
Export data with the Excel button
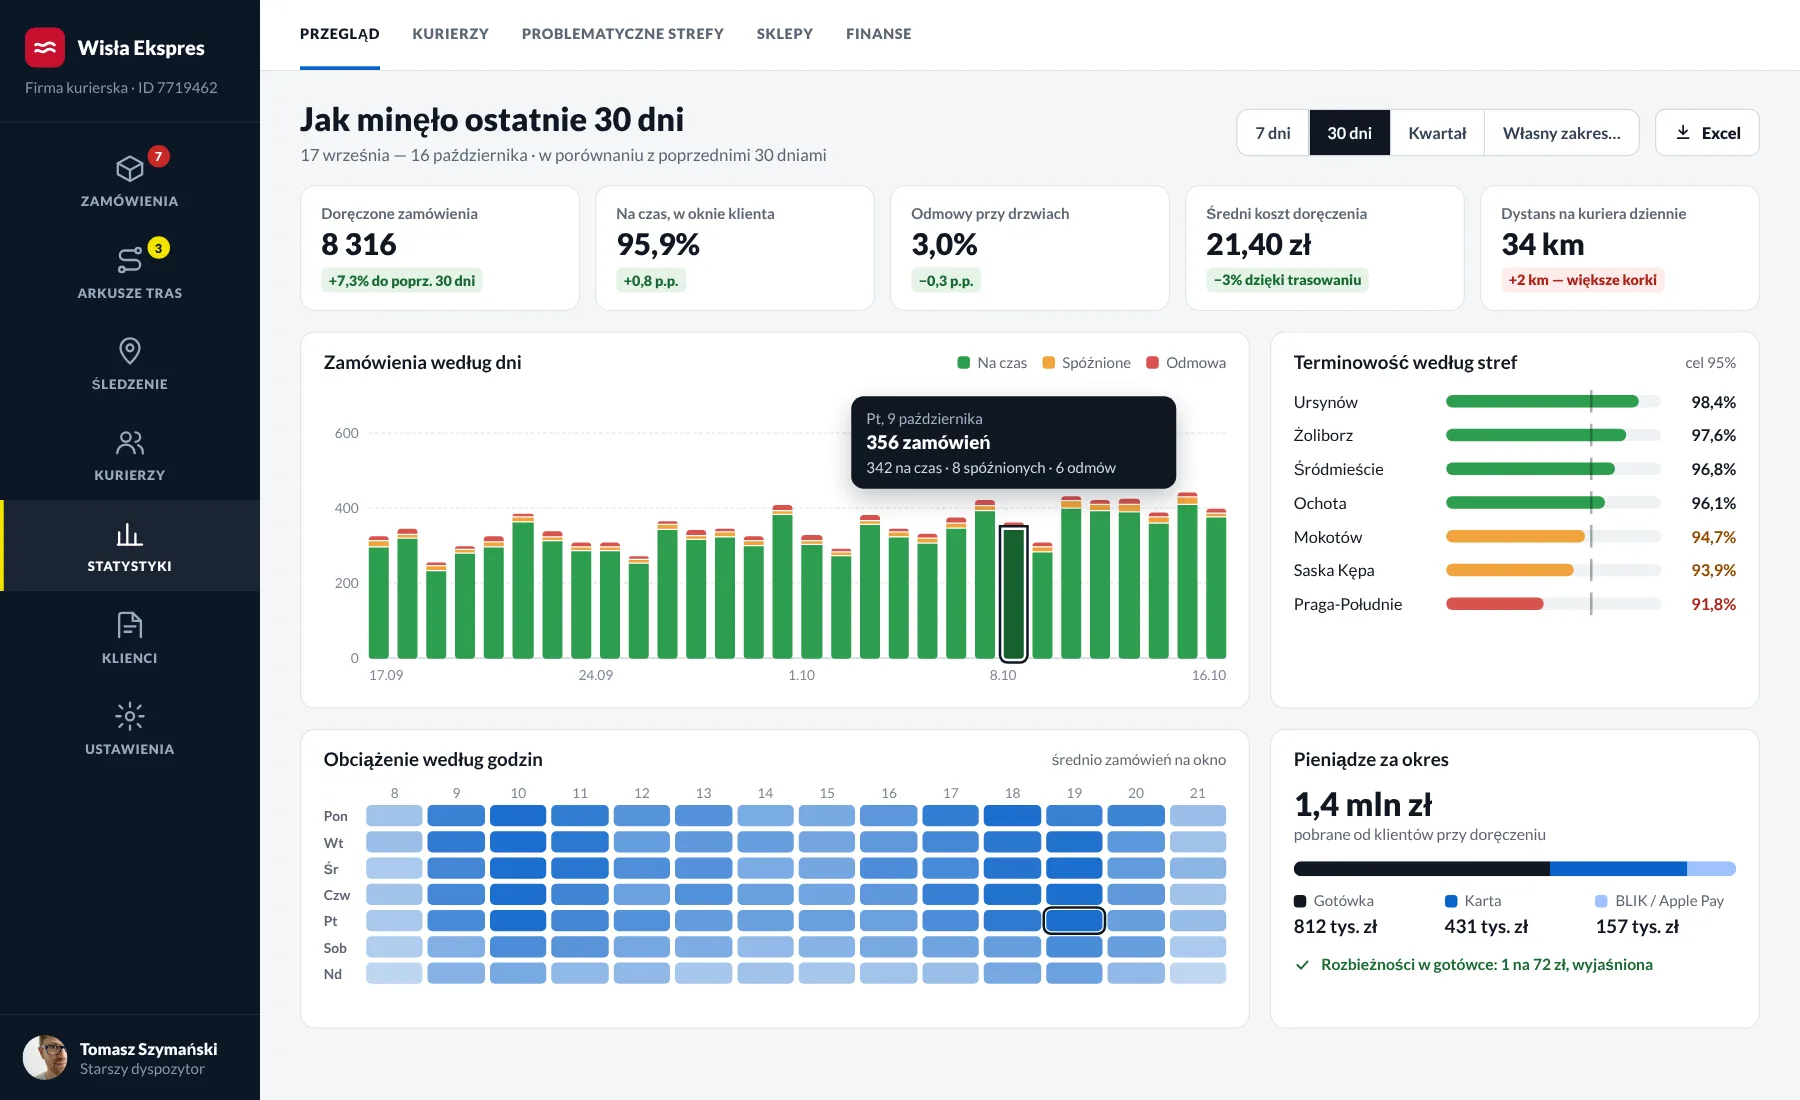[1707, 133]
